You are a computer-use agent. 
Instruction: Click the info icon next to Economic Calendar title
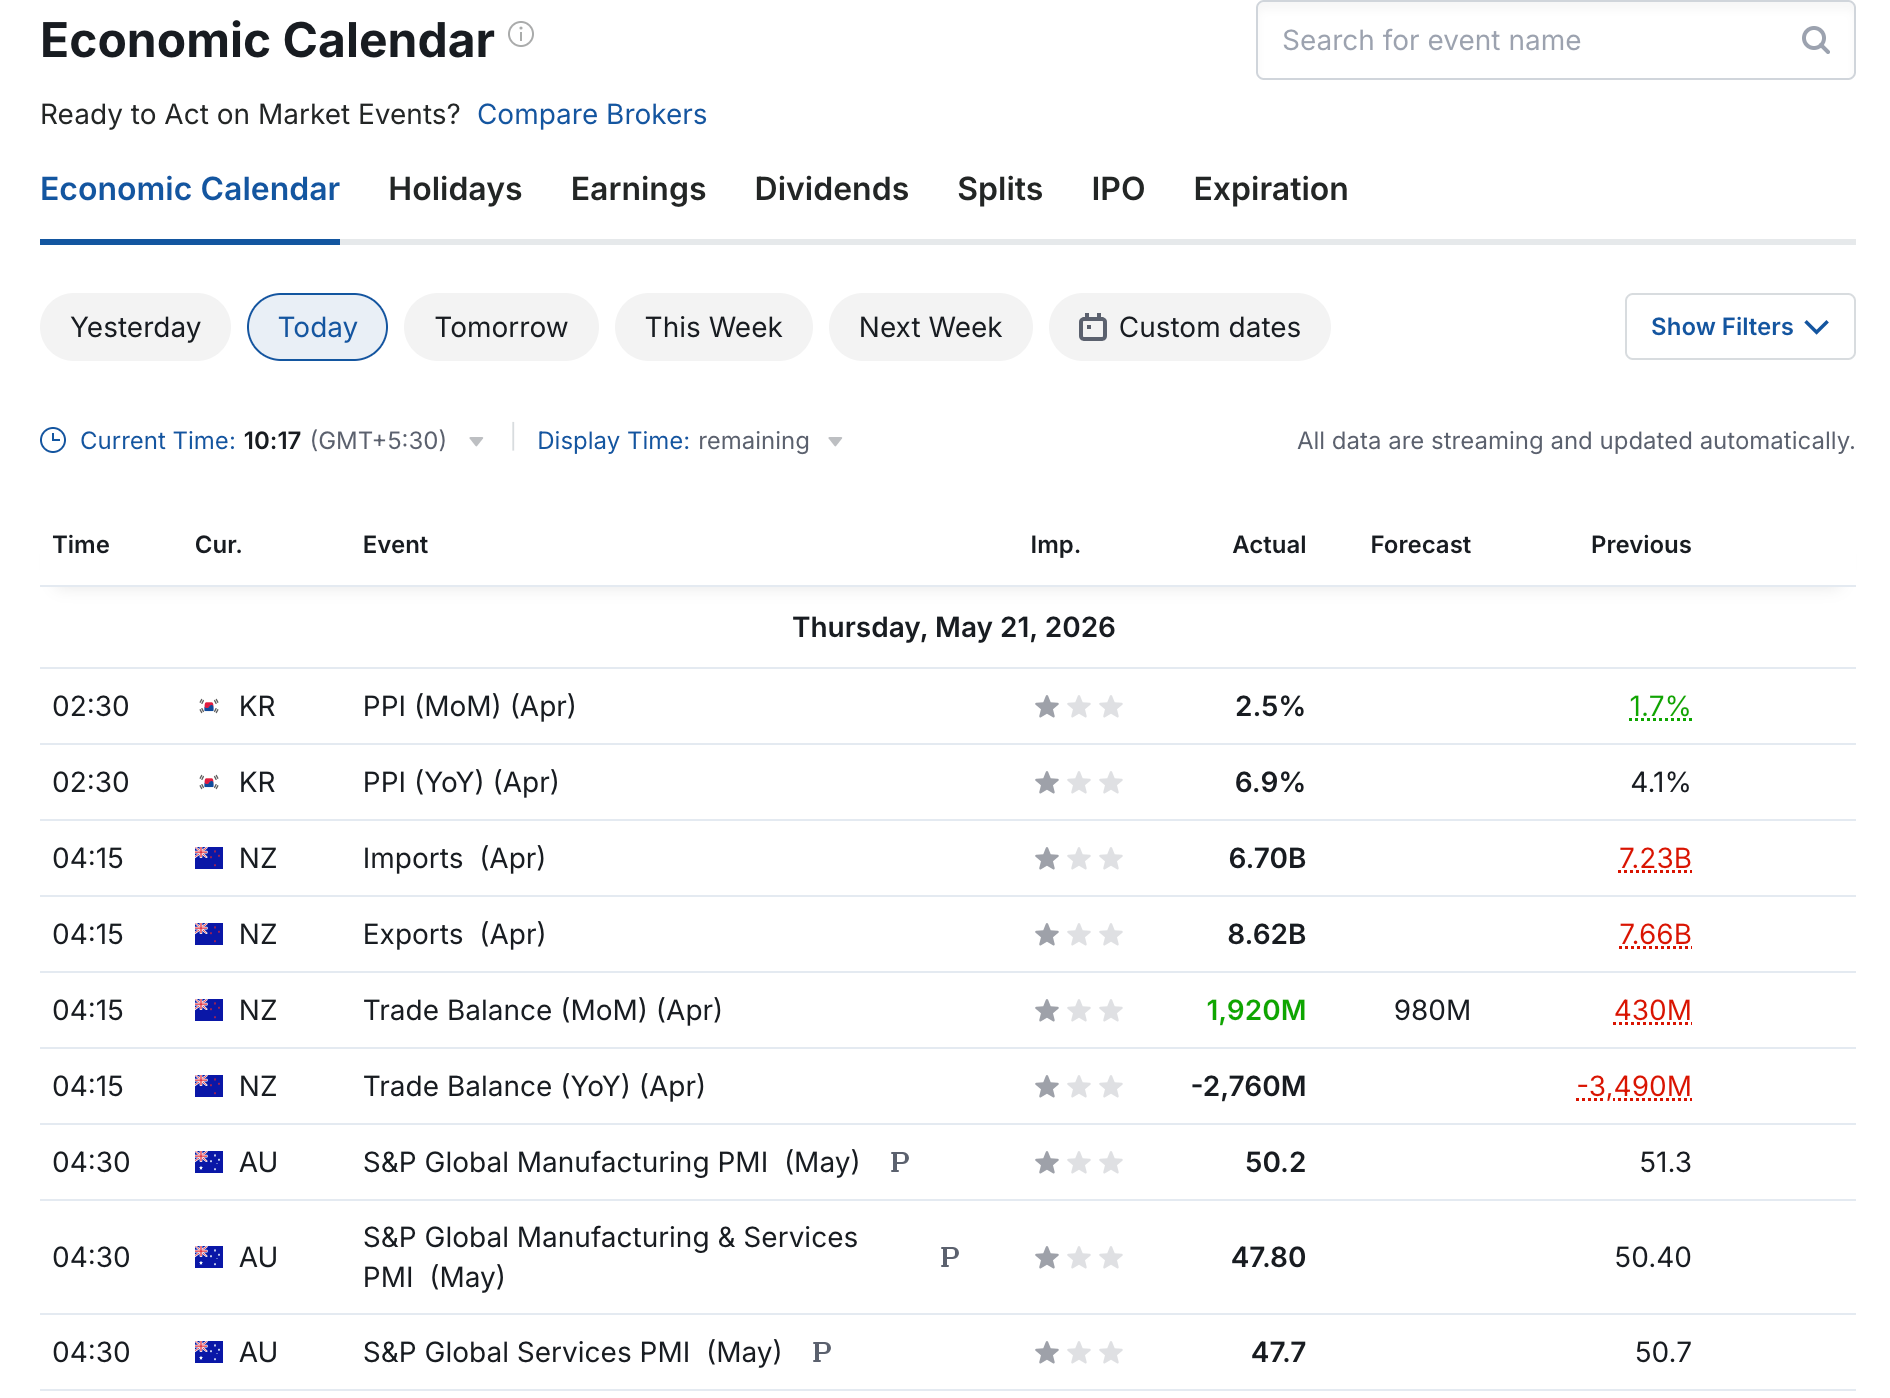521,35
